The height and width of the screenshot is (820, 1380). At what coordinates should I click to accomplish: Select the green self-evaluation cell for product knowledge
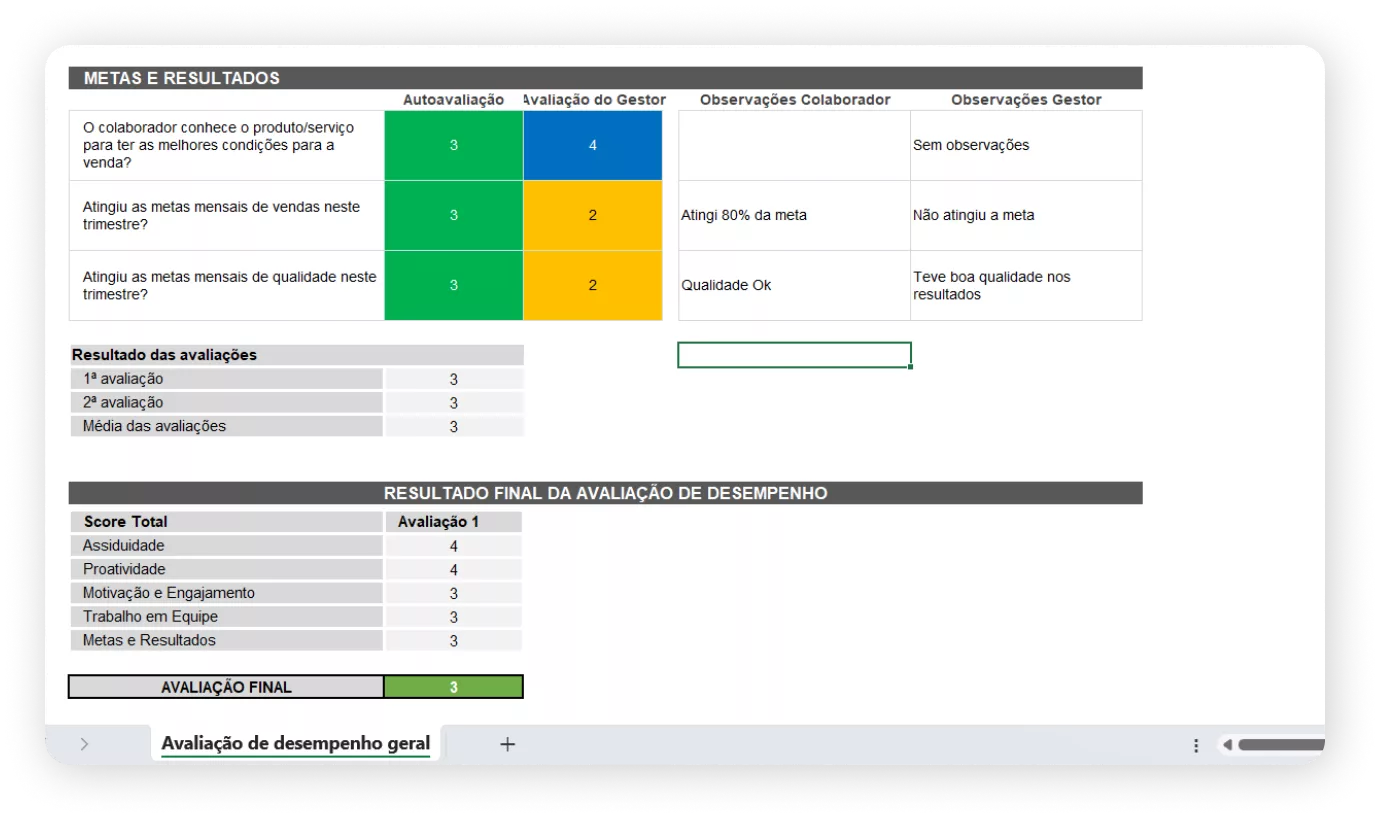point(453,146)
